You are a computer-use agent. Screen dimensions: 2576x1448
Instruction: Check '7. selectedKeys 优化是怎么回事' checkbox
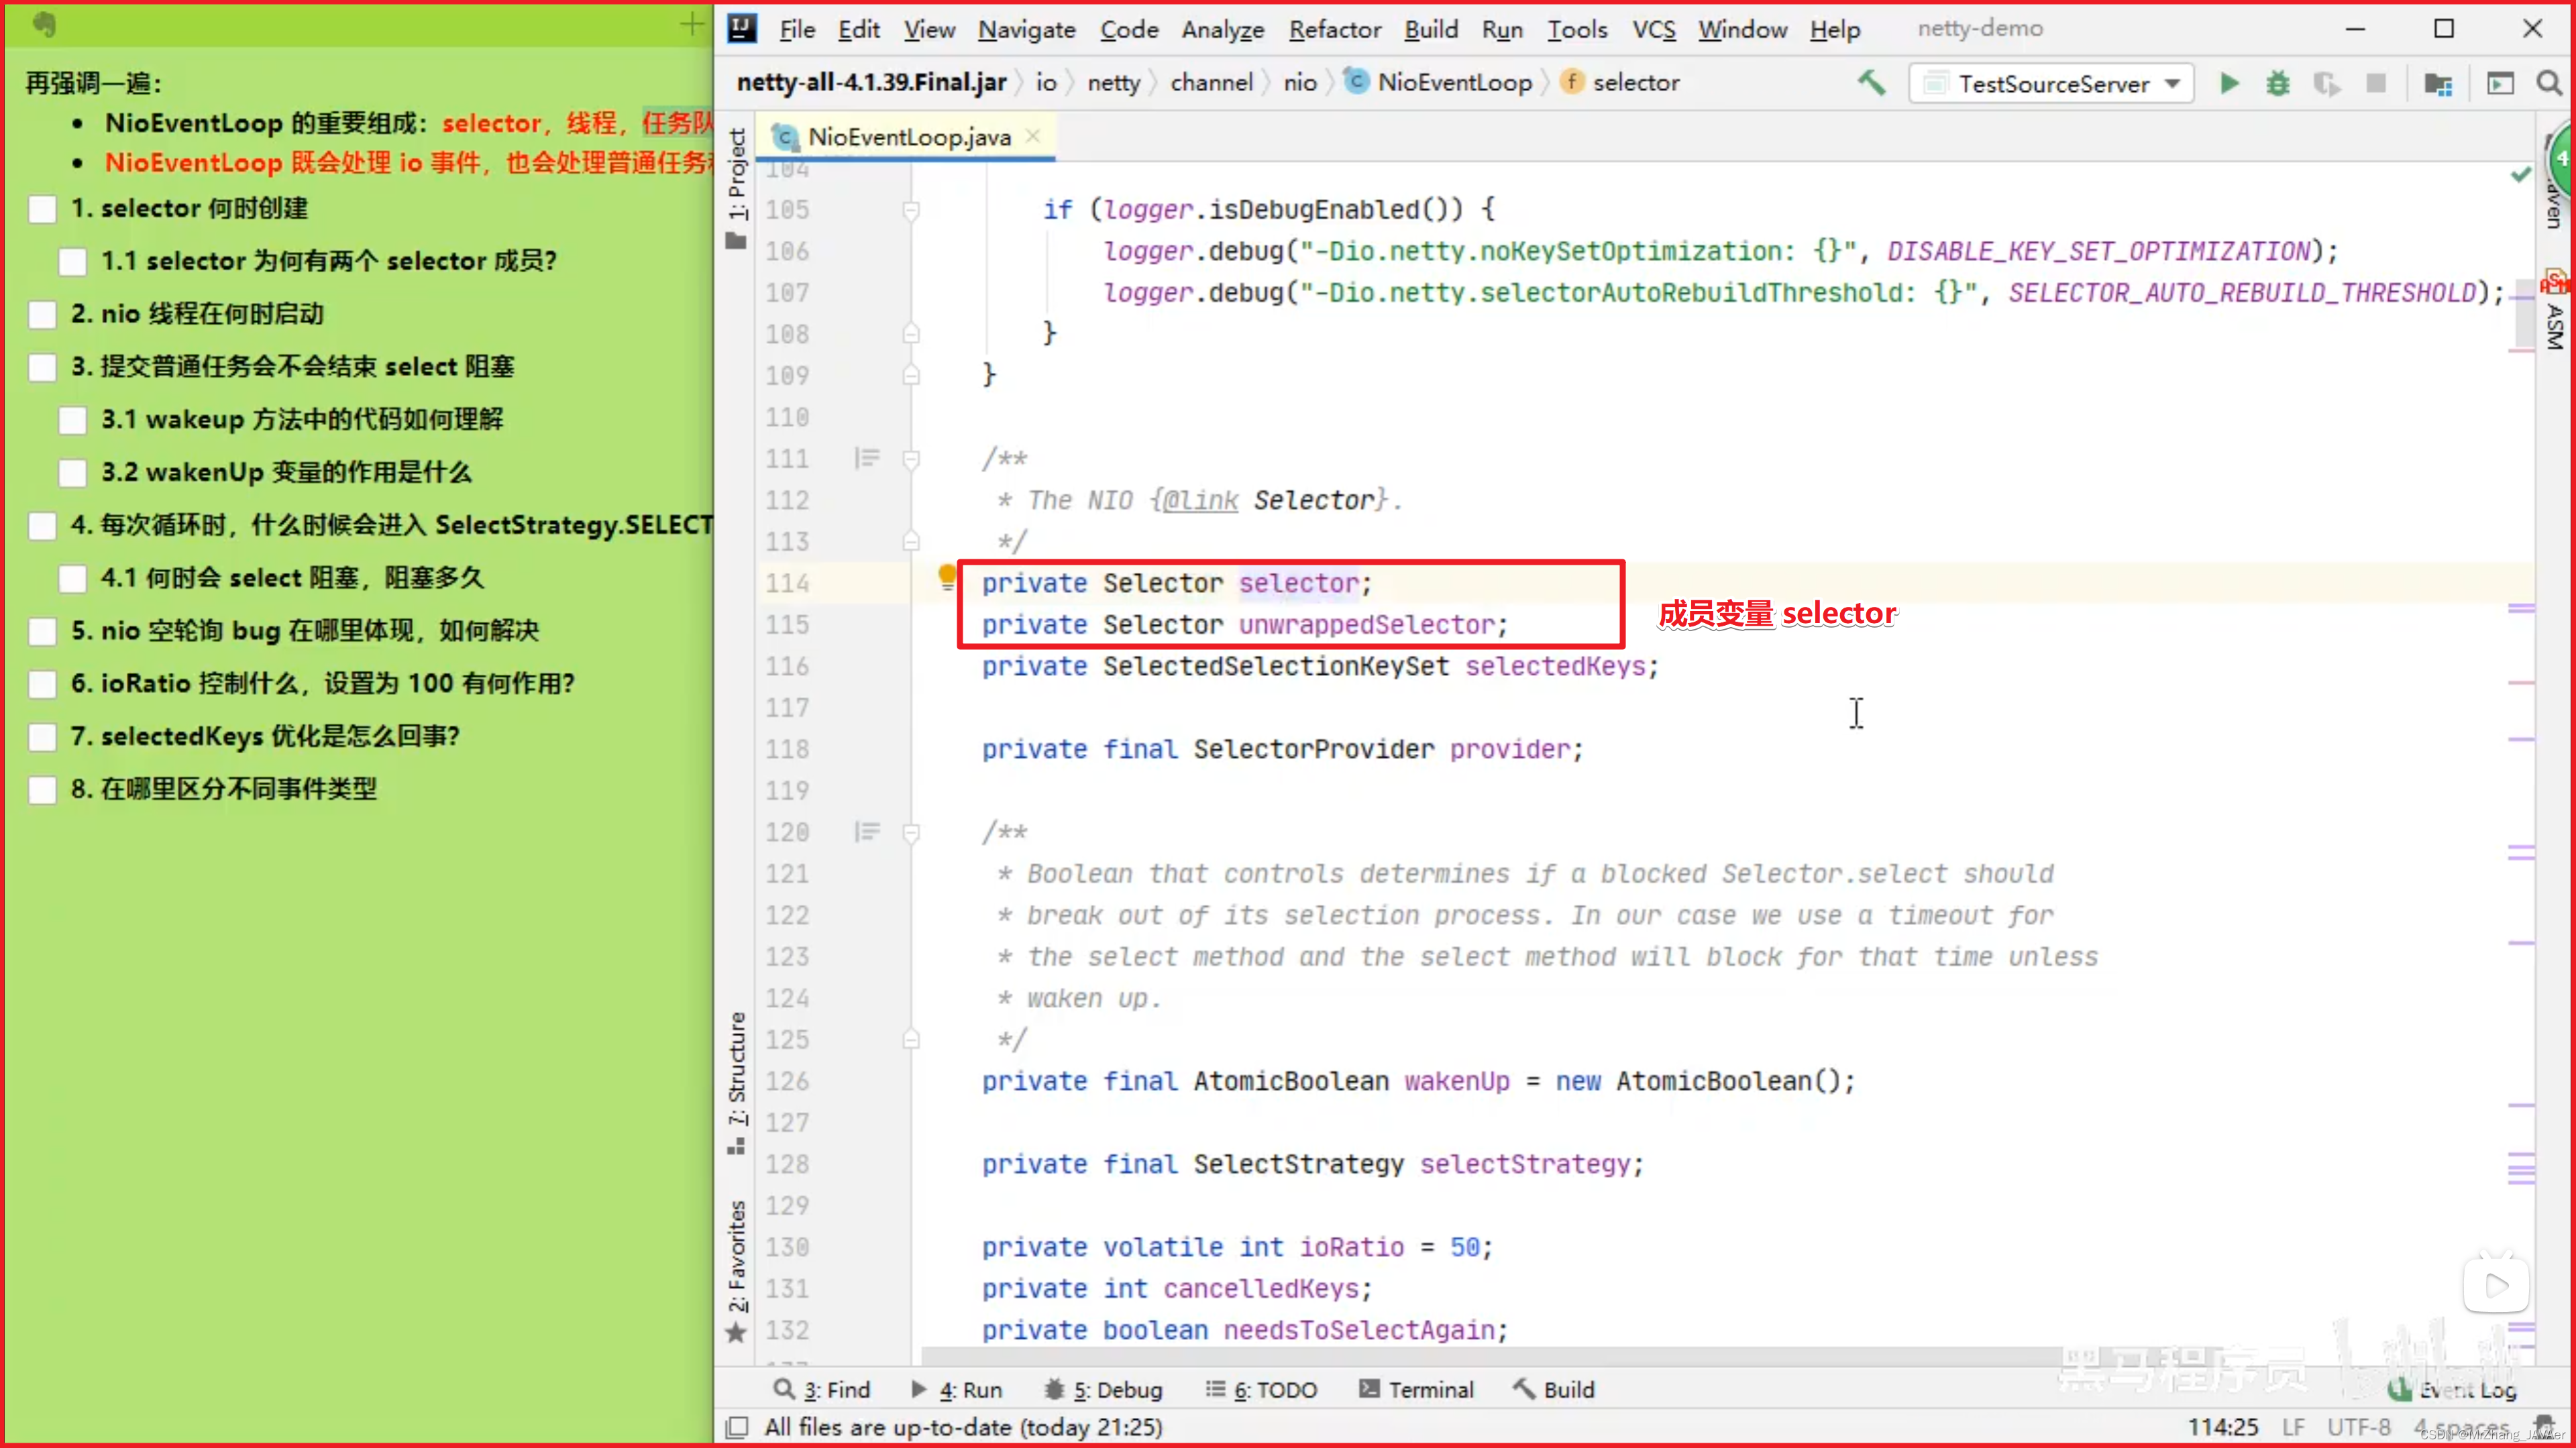pyautogui.click(x=42, y=737)
